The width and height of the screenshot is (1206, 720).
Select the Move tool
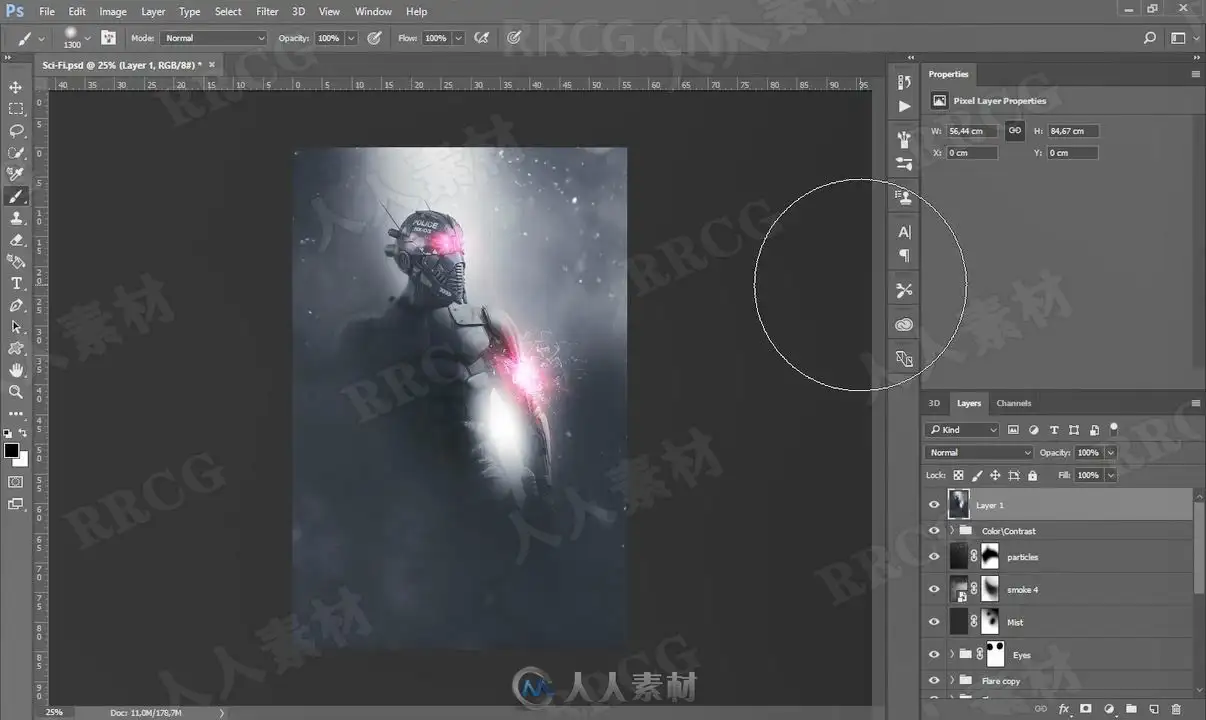tap(16, 87)
